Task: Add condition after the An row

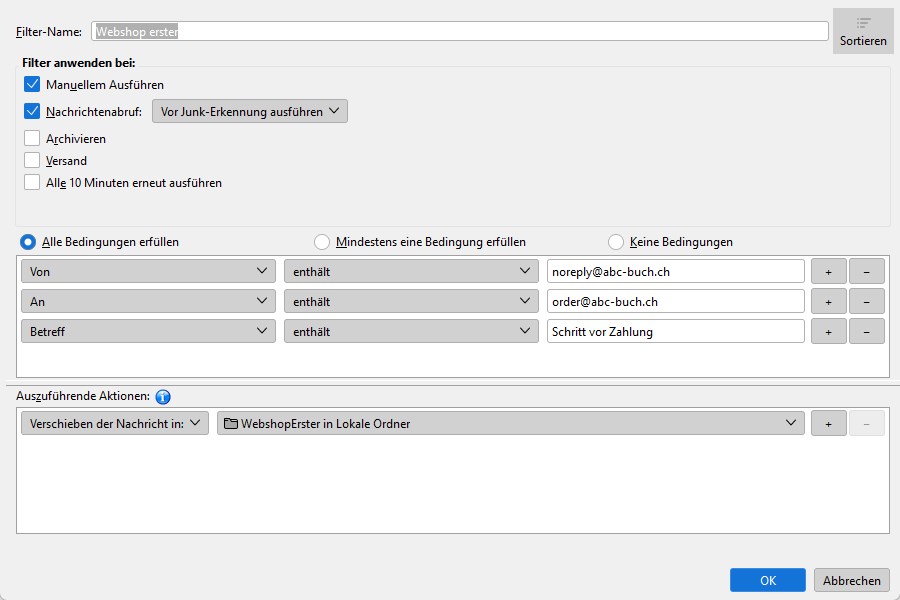Action: click(x=828, y=301)
